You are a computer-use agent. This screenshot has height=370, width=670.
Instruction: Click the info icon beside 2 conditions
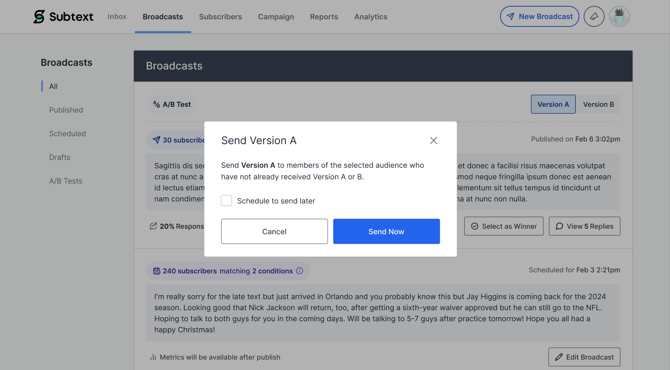300,271
